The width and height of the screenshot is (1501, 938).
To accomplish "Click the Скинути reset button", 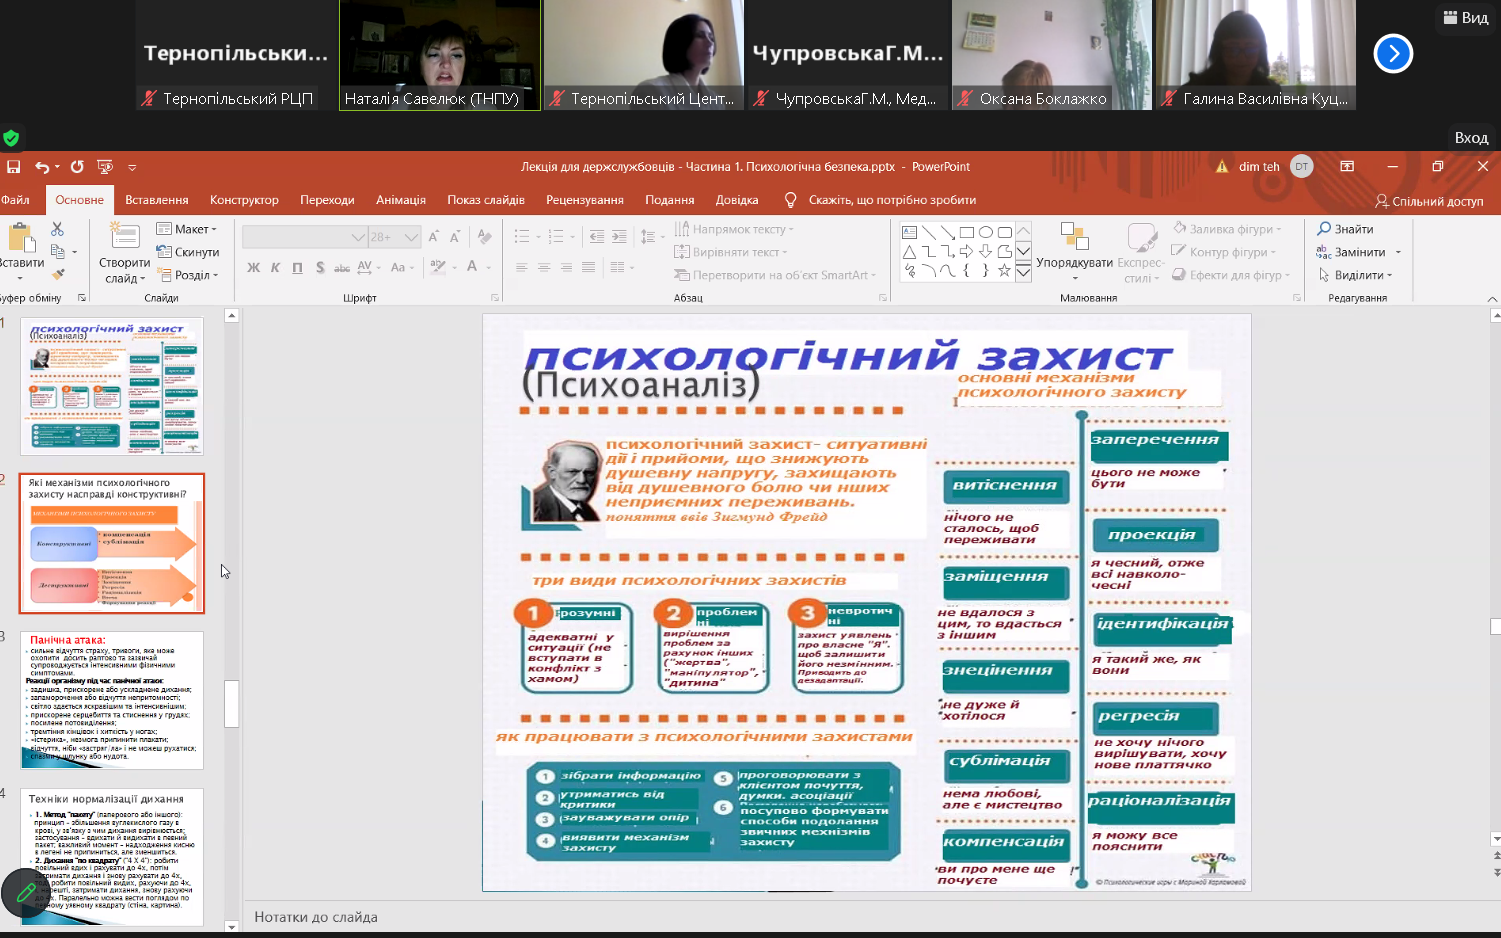I will point(188,252).
